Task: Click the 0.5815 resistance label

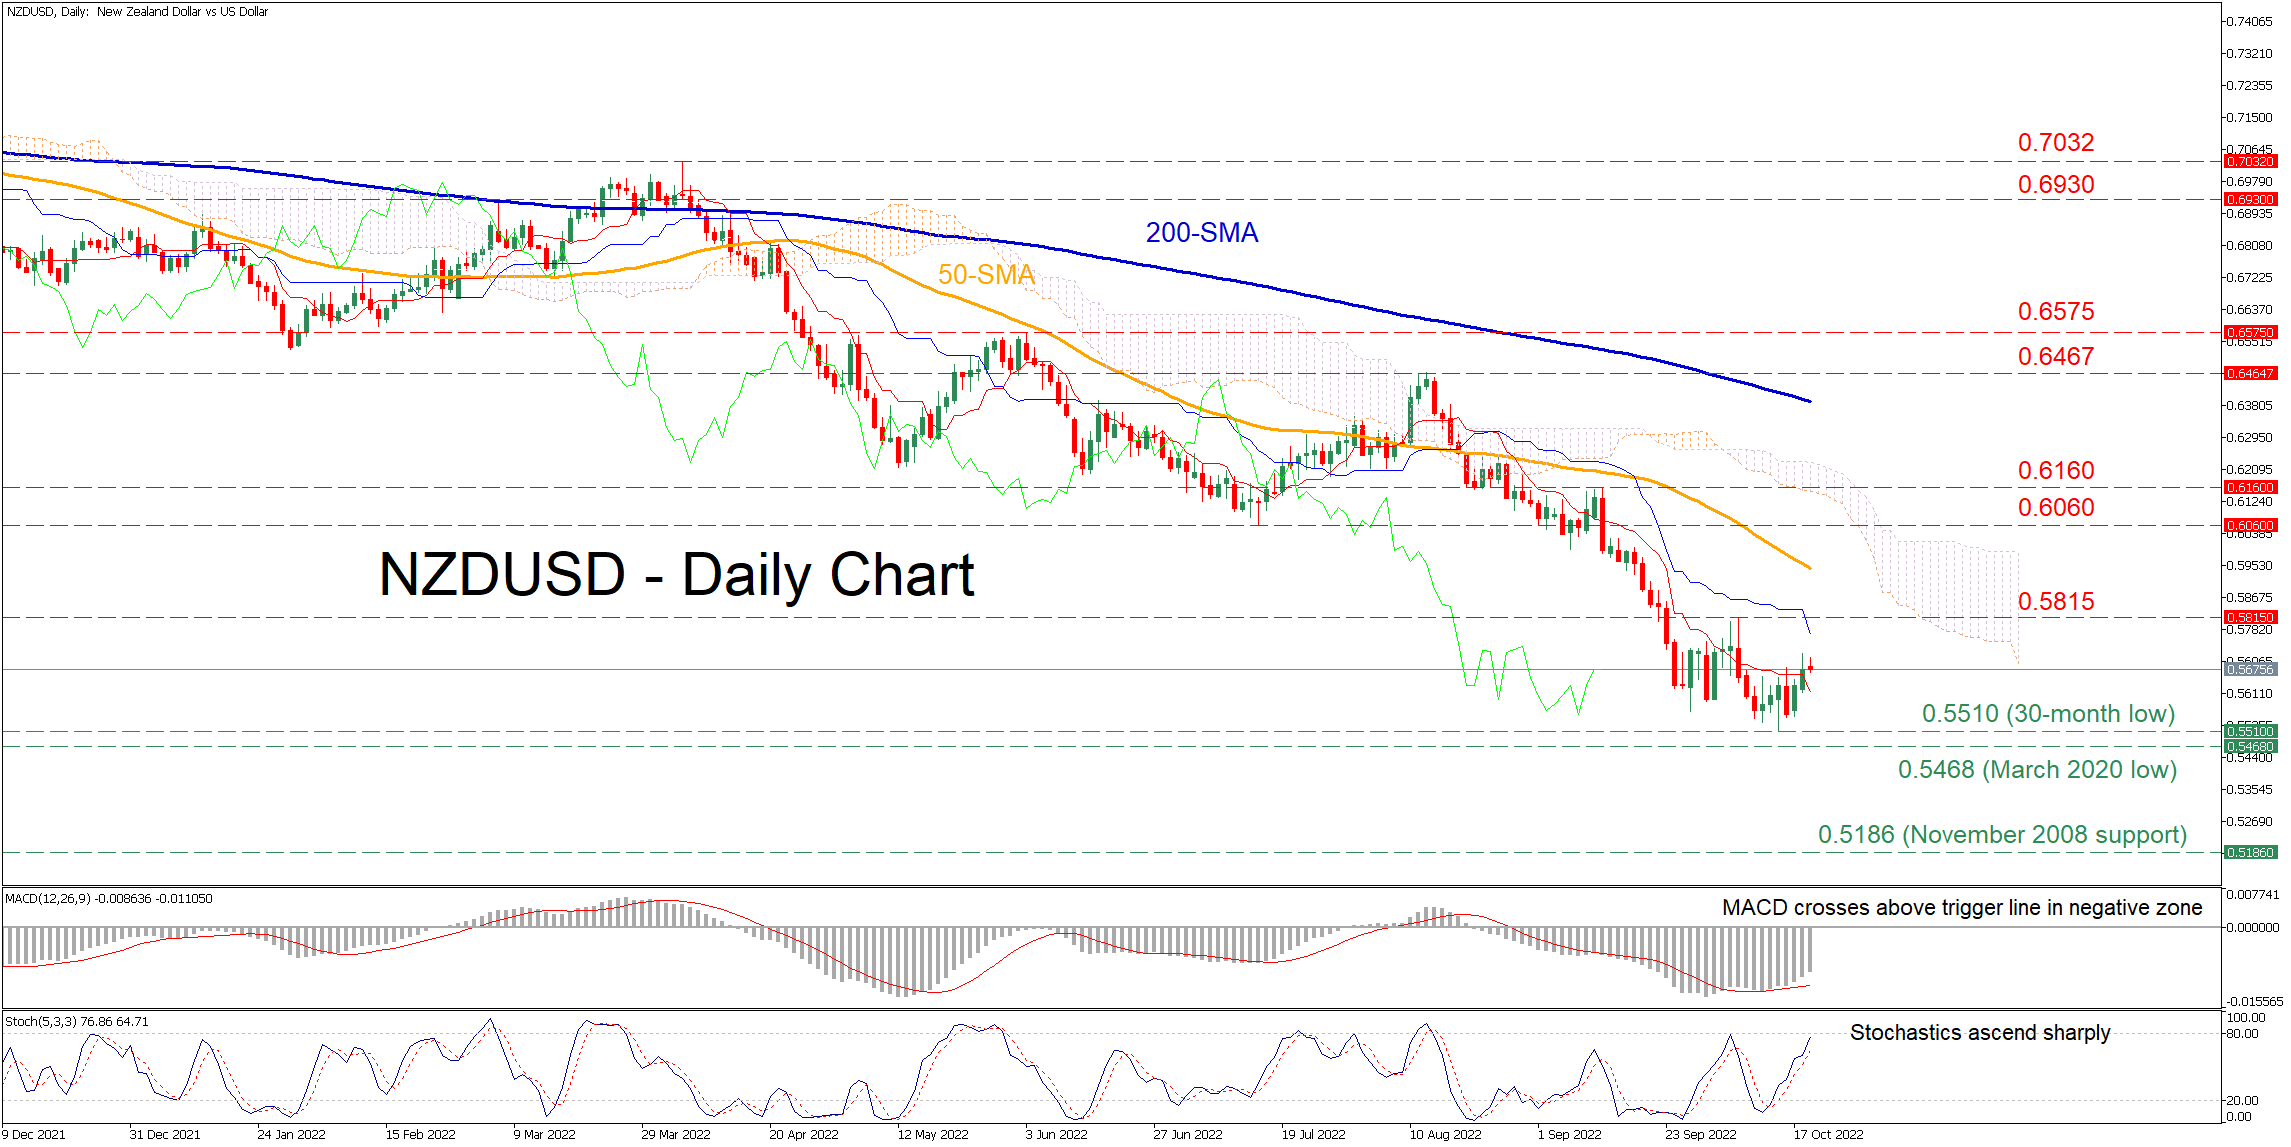Action: click(x=2055, y=602)
